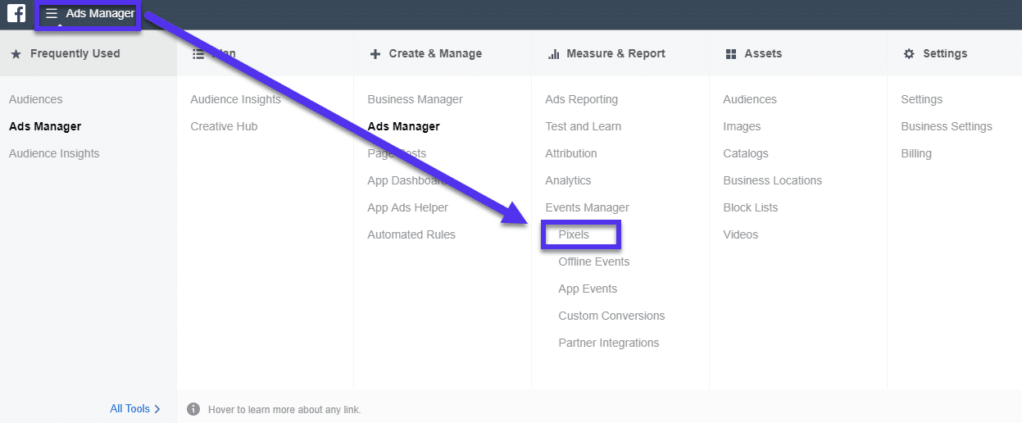Open Business Locations under Assets
Image resolution: width=1022 pixels, height=423 pixels.
tap(772, 181)
